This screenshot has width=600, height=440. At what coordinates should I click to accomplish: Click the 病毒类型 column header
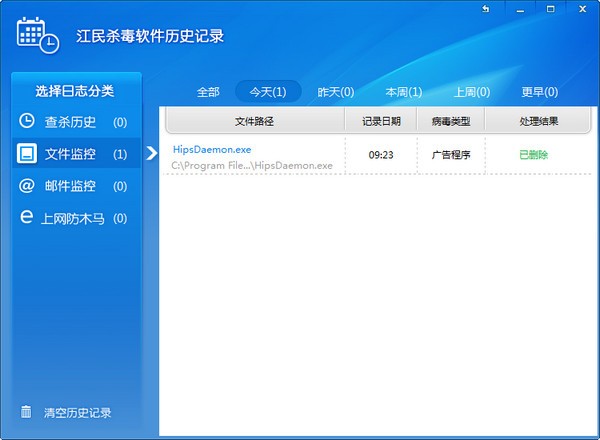451,121
